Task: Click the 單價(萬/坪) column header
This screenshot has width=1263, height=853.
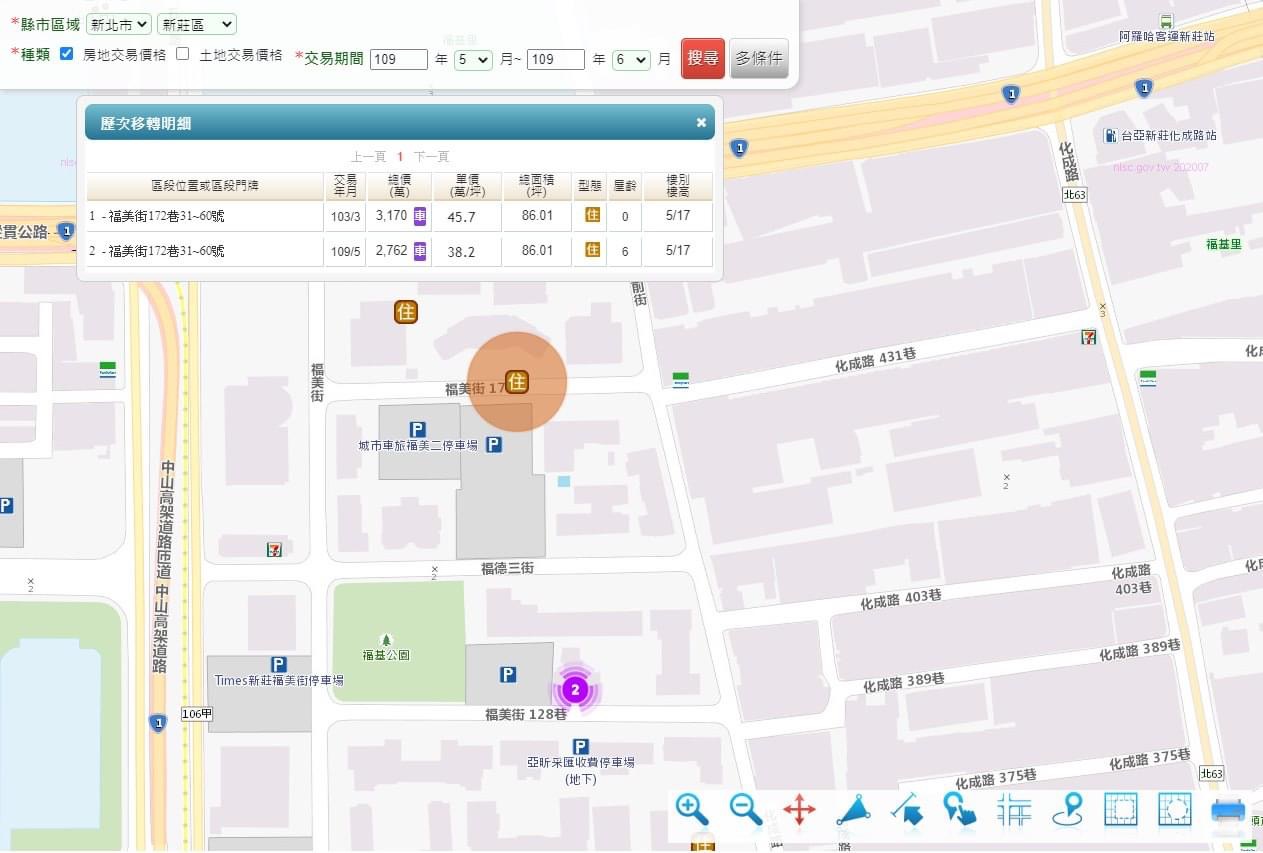Action: (467, 186)
